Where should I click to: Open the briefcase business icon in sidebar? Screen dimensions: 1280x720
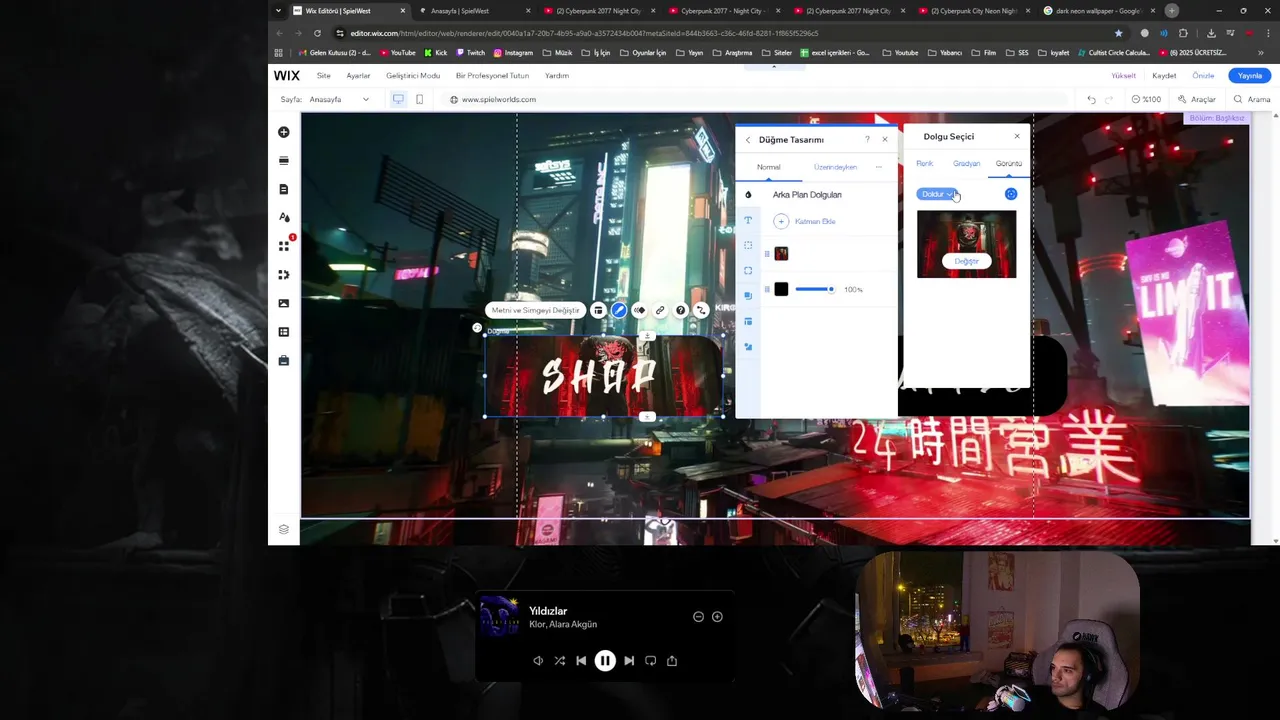[x=284, y=360]
